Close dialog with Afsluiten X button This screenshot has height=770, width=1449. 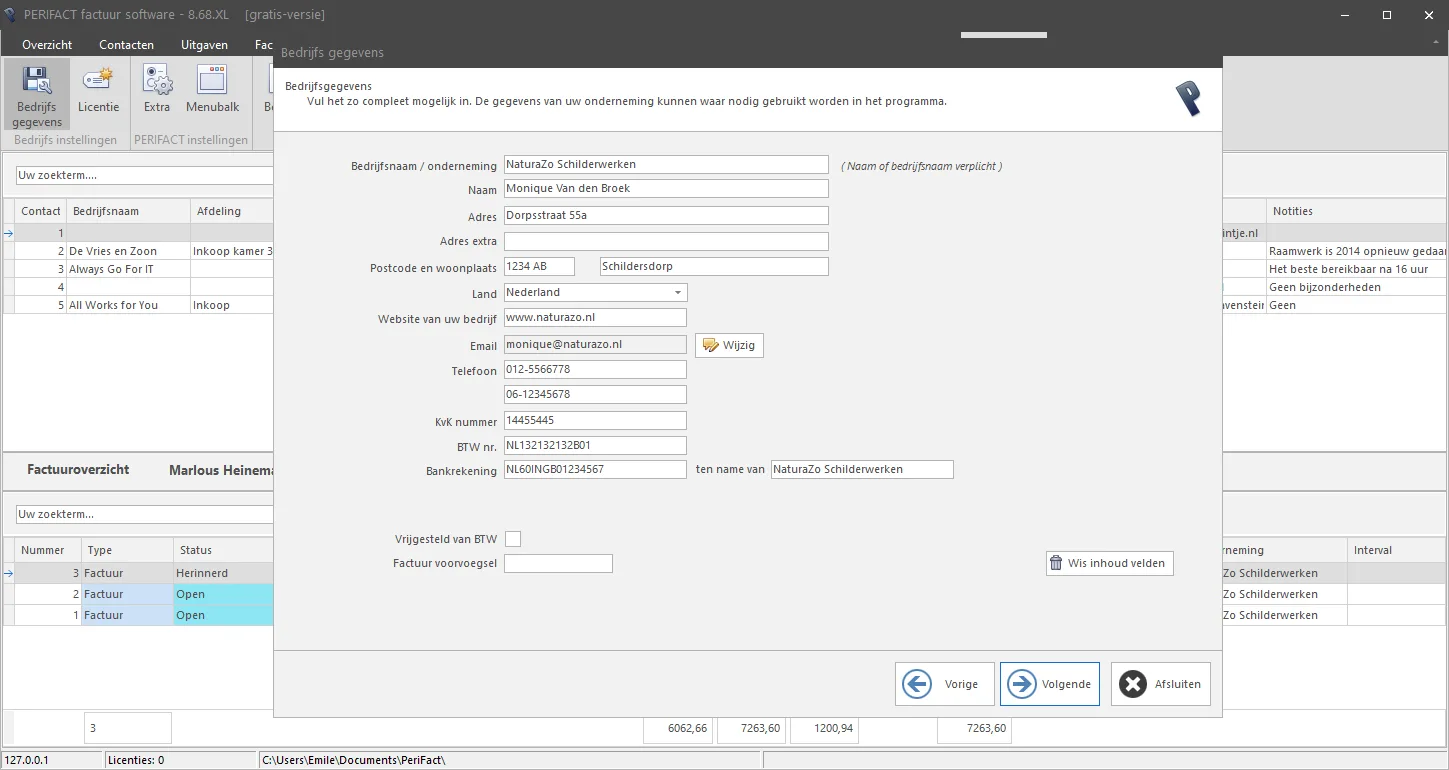click(1161, 684)
